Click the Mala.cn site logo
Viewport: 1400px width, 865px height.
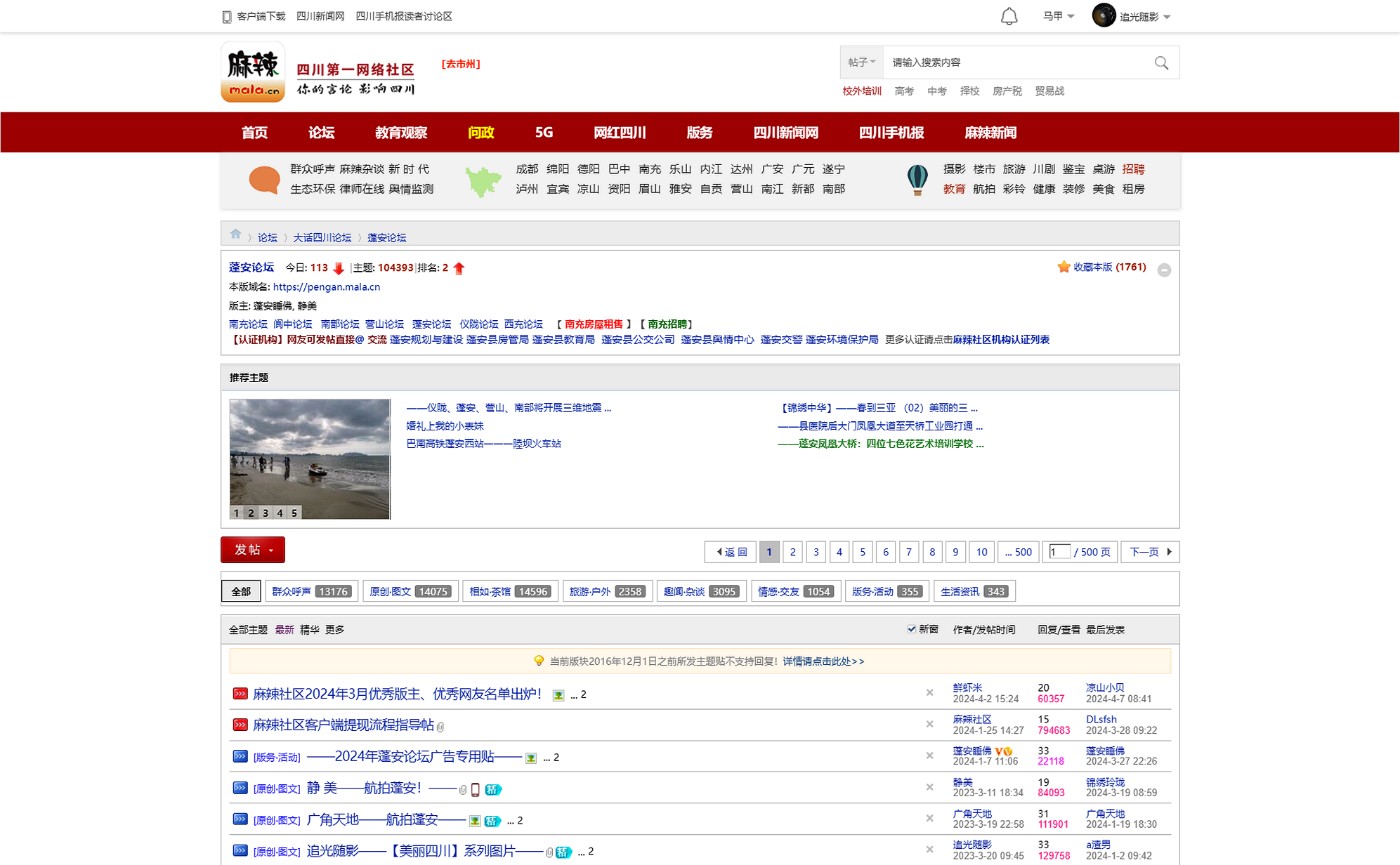[x=253, y=72]
